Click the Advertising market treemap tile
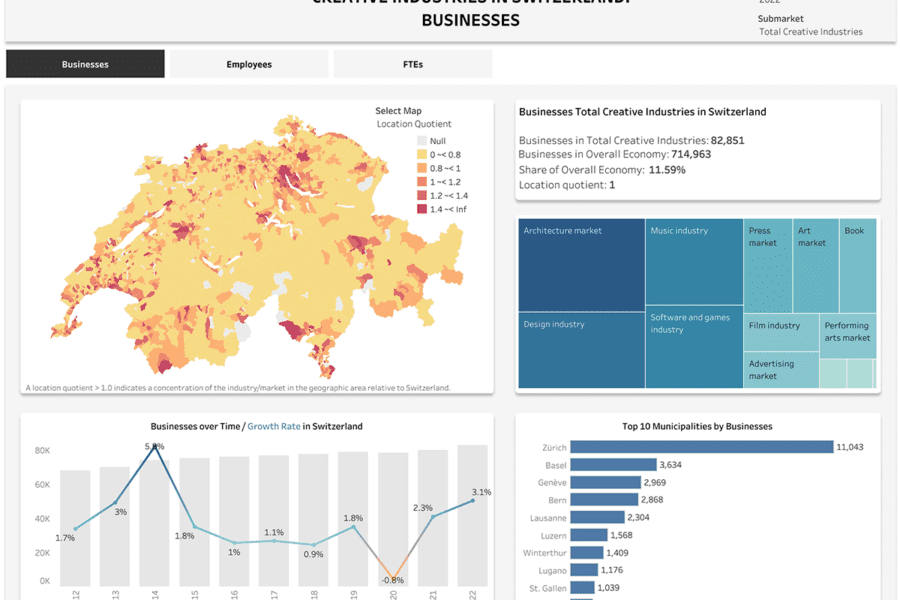The width and height of the screenshot is (900, 600). click(780, 370)
